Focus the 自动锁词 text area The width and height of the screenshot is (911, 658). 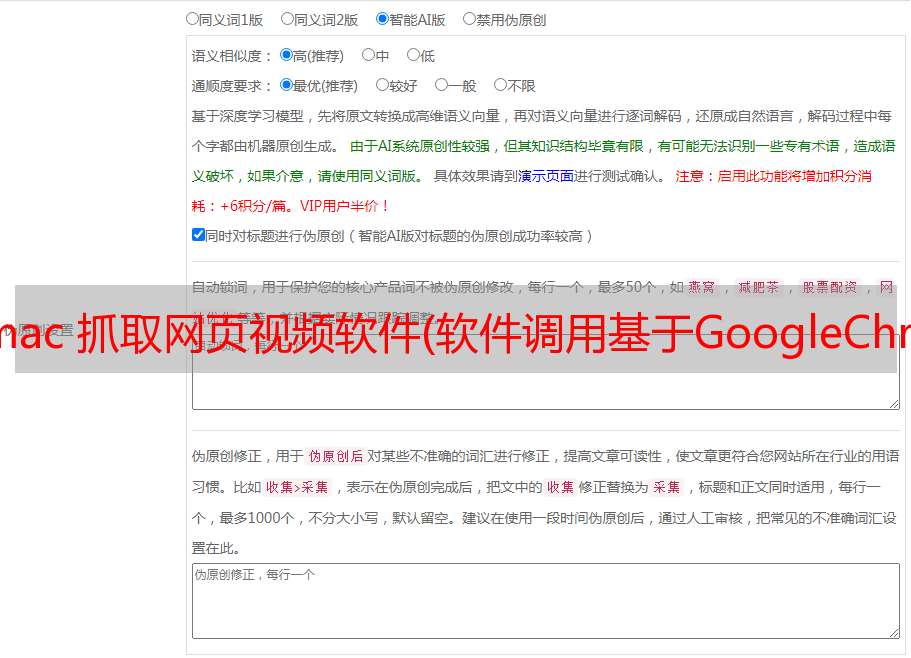pos(546,372)
